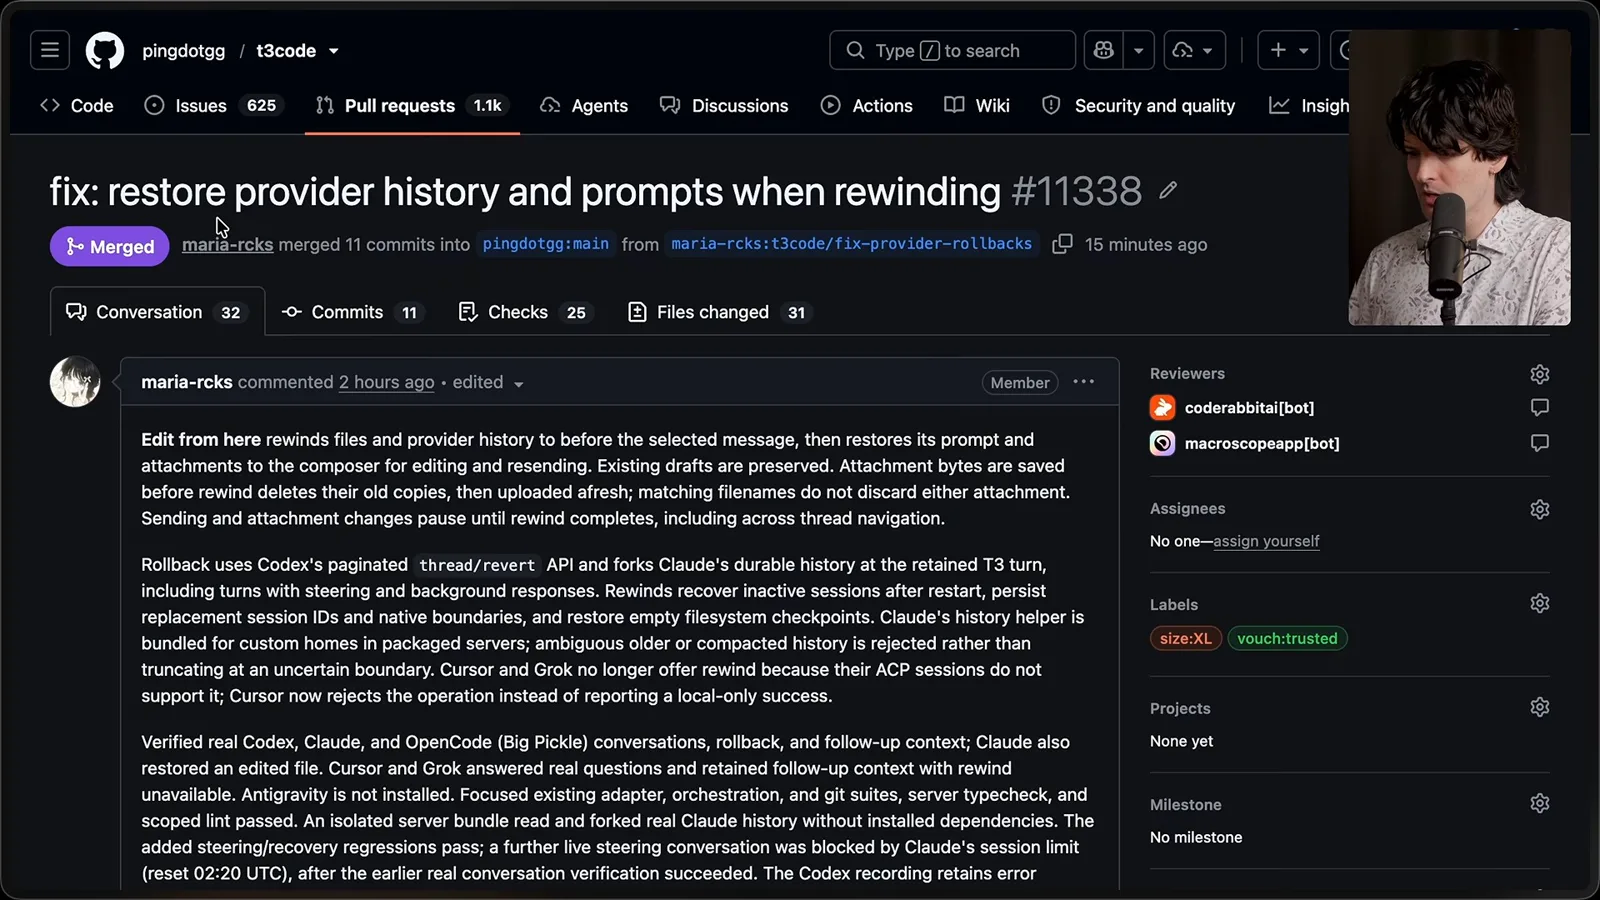Open Milestone settings gear
The height and width of the screenshot is (900, 1600).
coord(1540,803)
